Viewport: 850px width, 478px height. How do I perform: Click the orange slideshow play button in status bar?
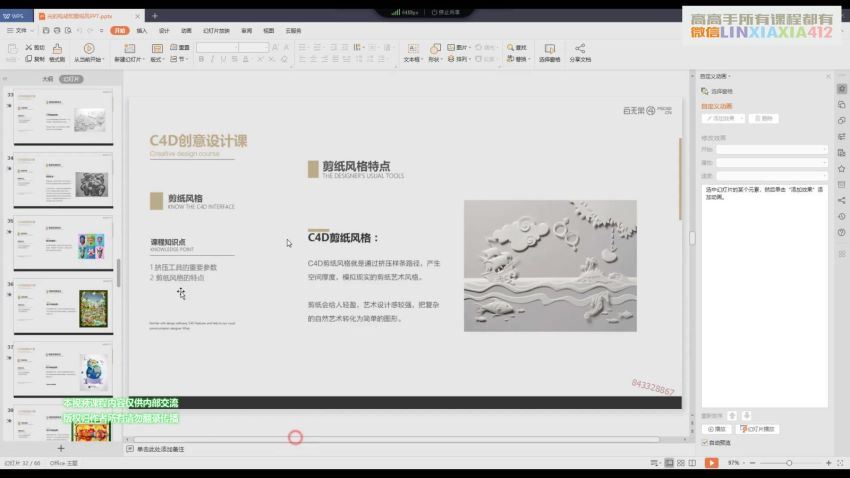pos(711,463)
